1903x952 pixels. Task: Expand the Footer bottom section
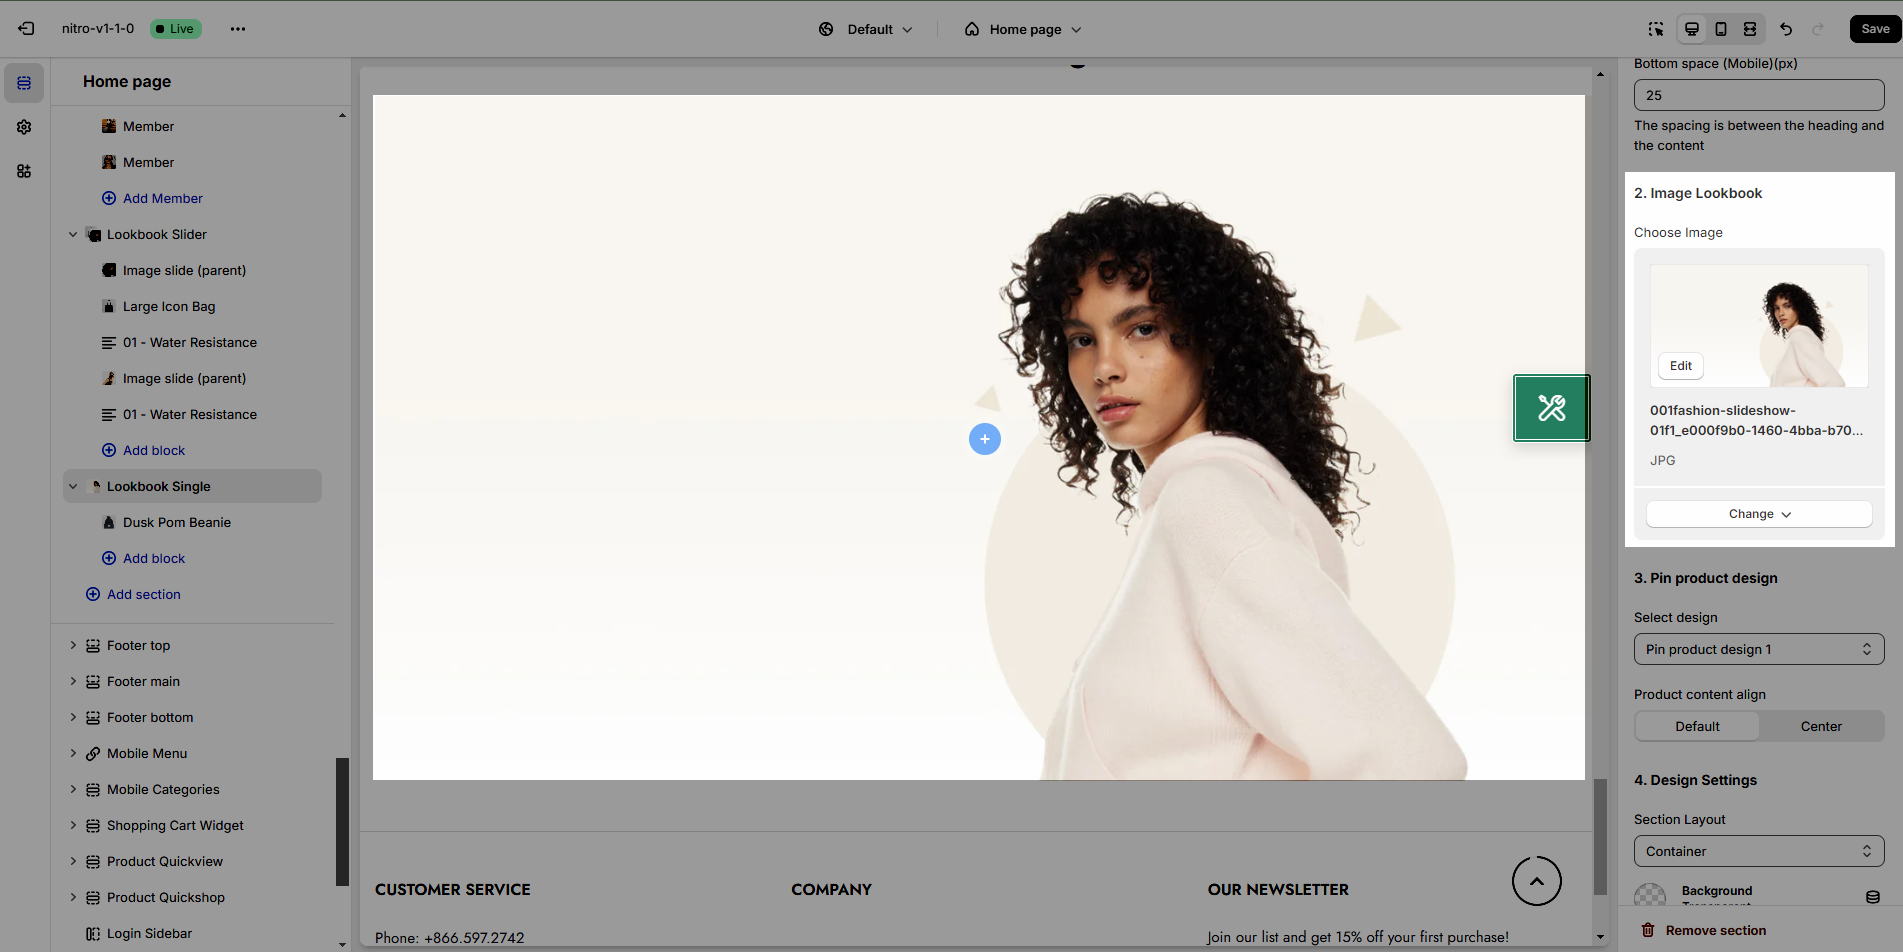(x=73, y=718)
